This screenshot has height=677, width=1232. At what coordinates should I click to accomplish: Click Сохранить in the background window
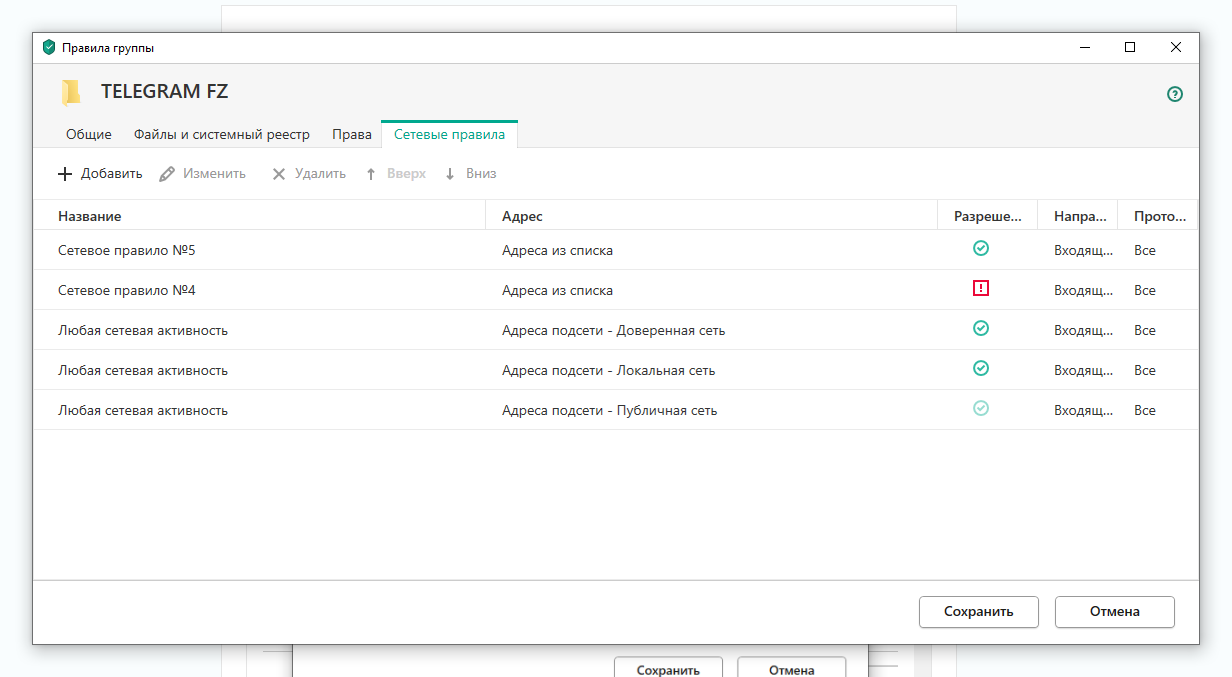point(668,668)
